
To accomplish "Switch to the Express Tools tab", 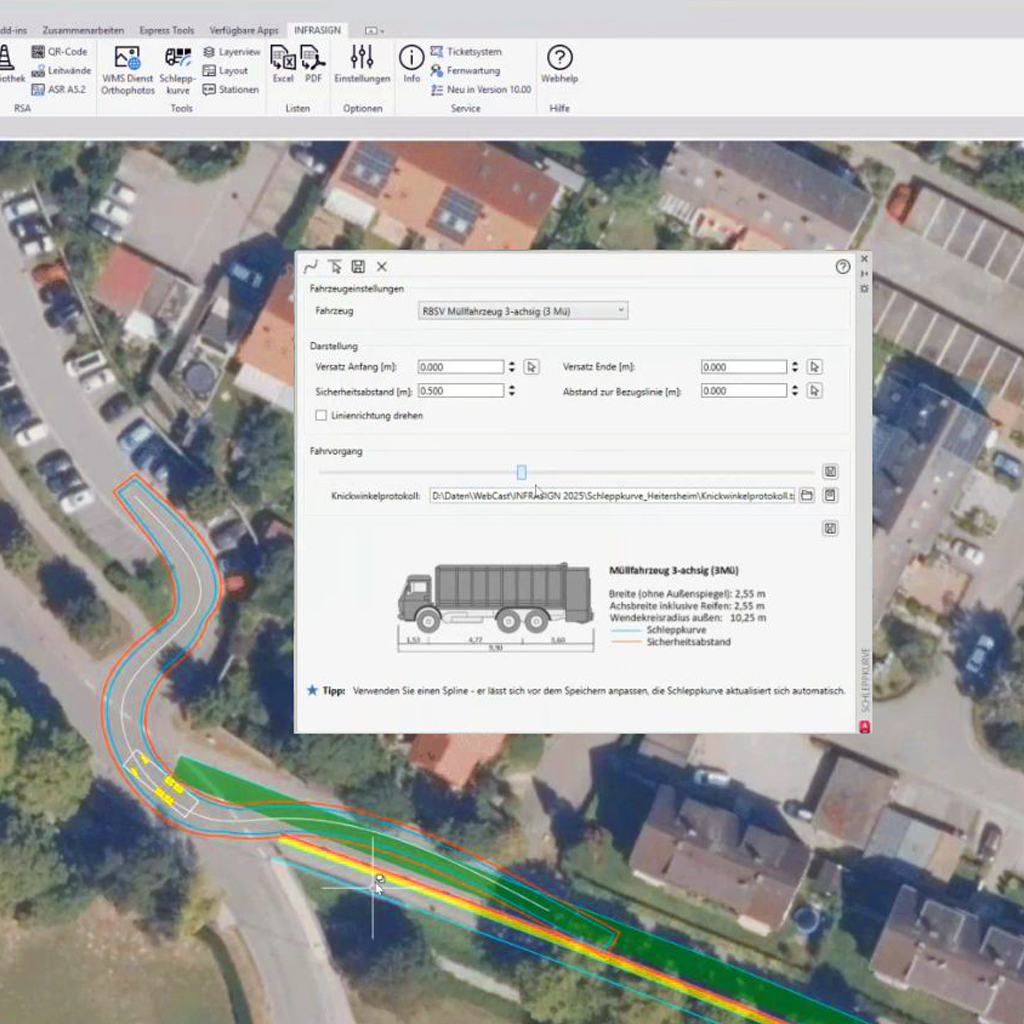I will [x=167, y=30].
